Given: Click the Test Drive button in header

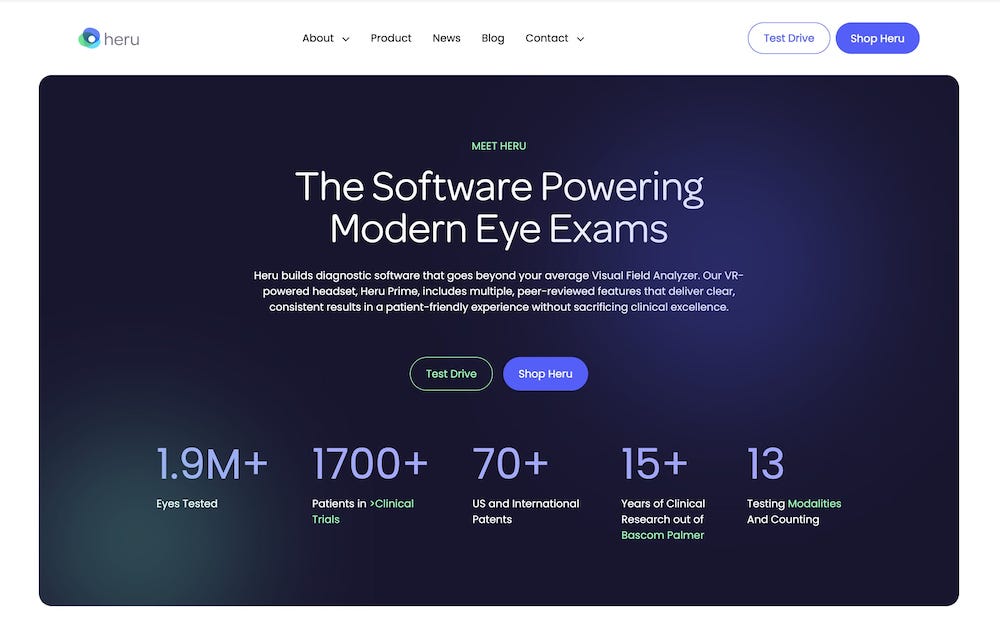Looking at the screenshot, I should (789, 38).
